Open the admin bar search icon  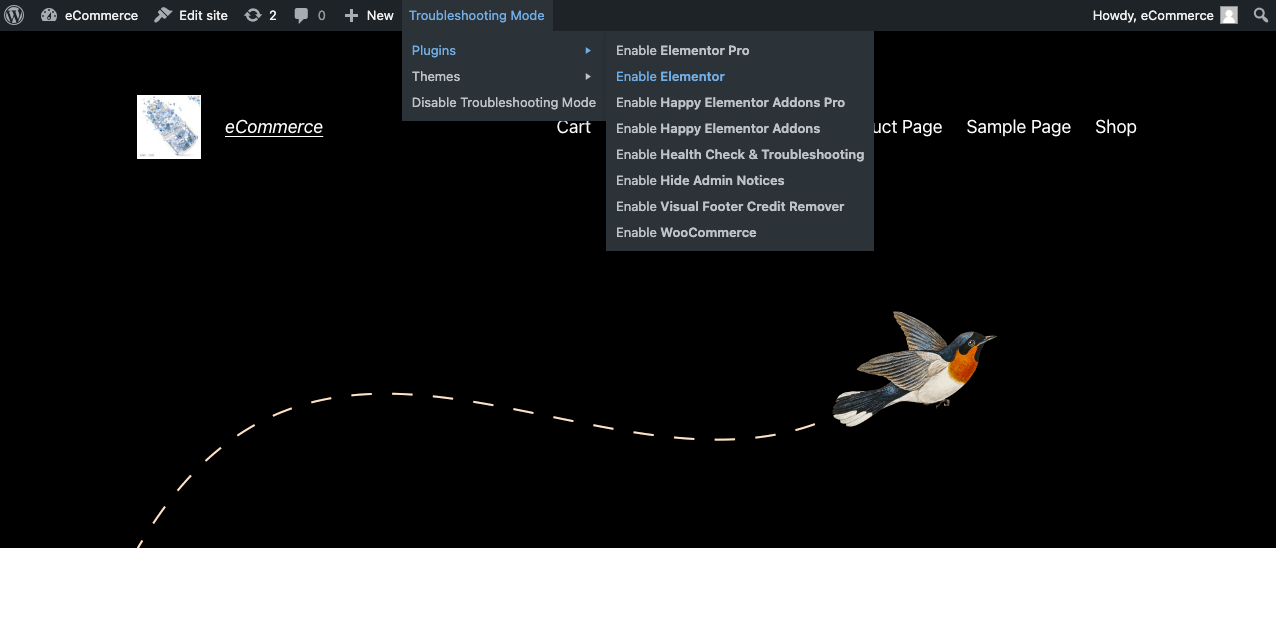click(x=1260, y=15)
